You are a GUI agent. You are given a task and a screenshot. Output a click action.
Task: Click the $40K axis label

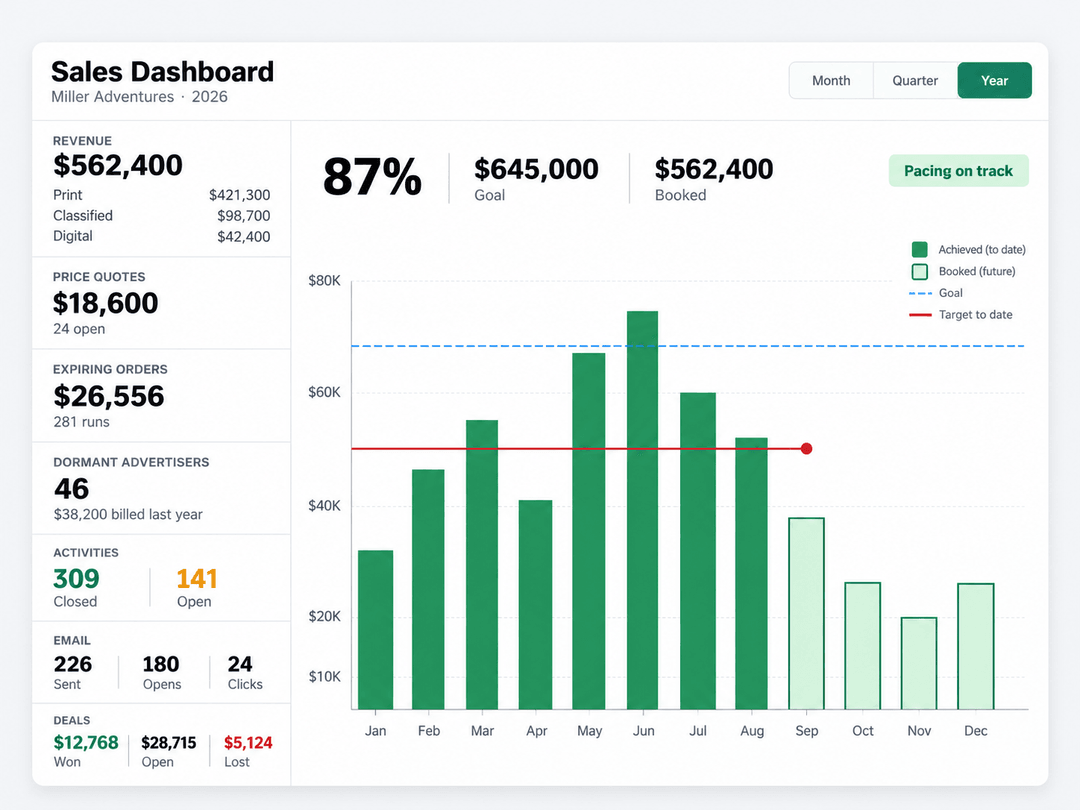[x=324, y=506]
